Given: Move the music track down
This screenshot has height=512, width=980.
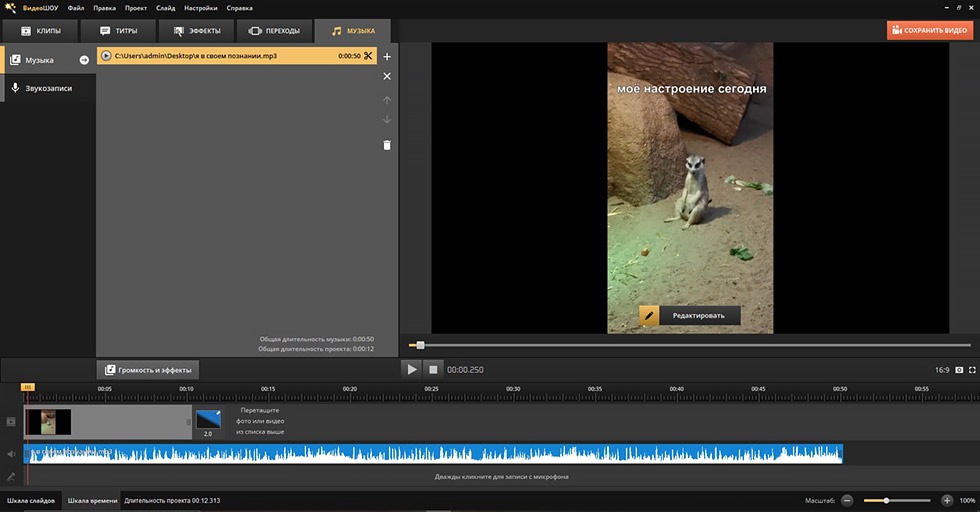Looking at the screenshot, I should click(387, 119).
